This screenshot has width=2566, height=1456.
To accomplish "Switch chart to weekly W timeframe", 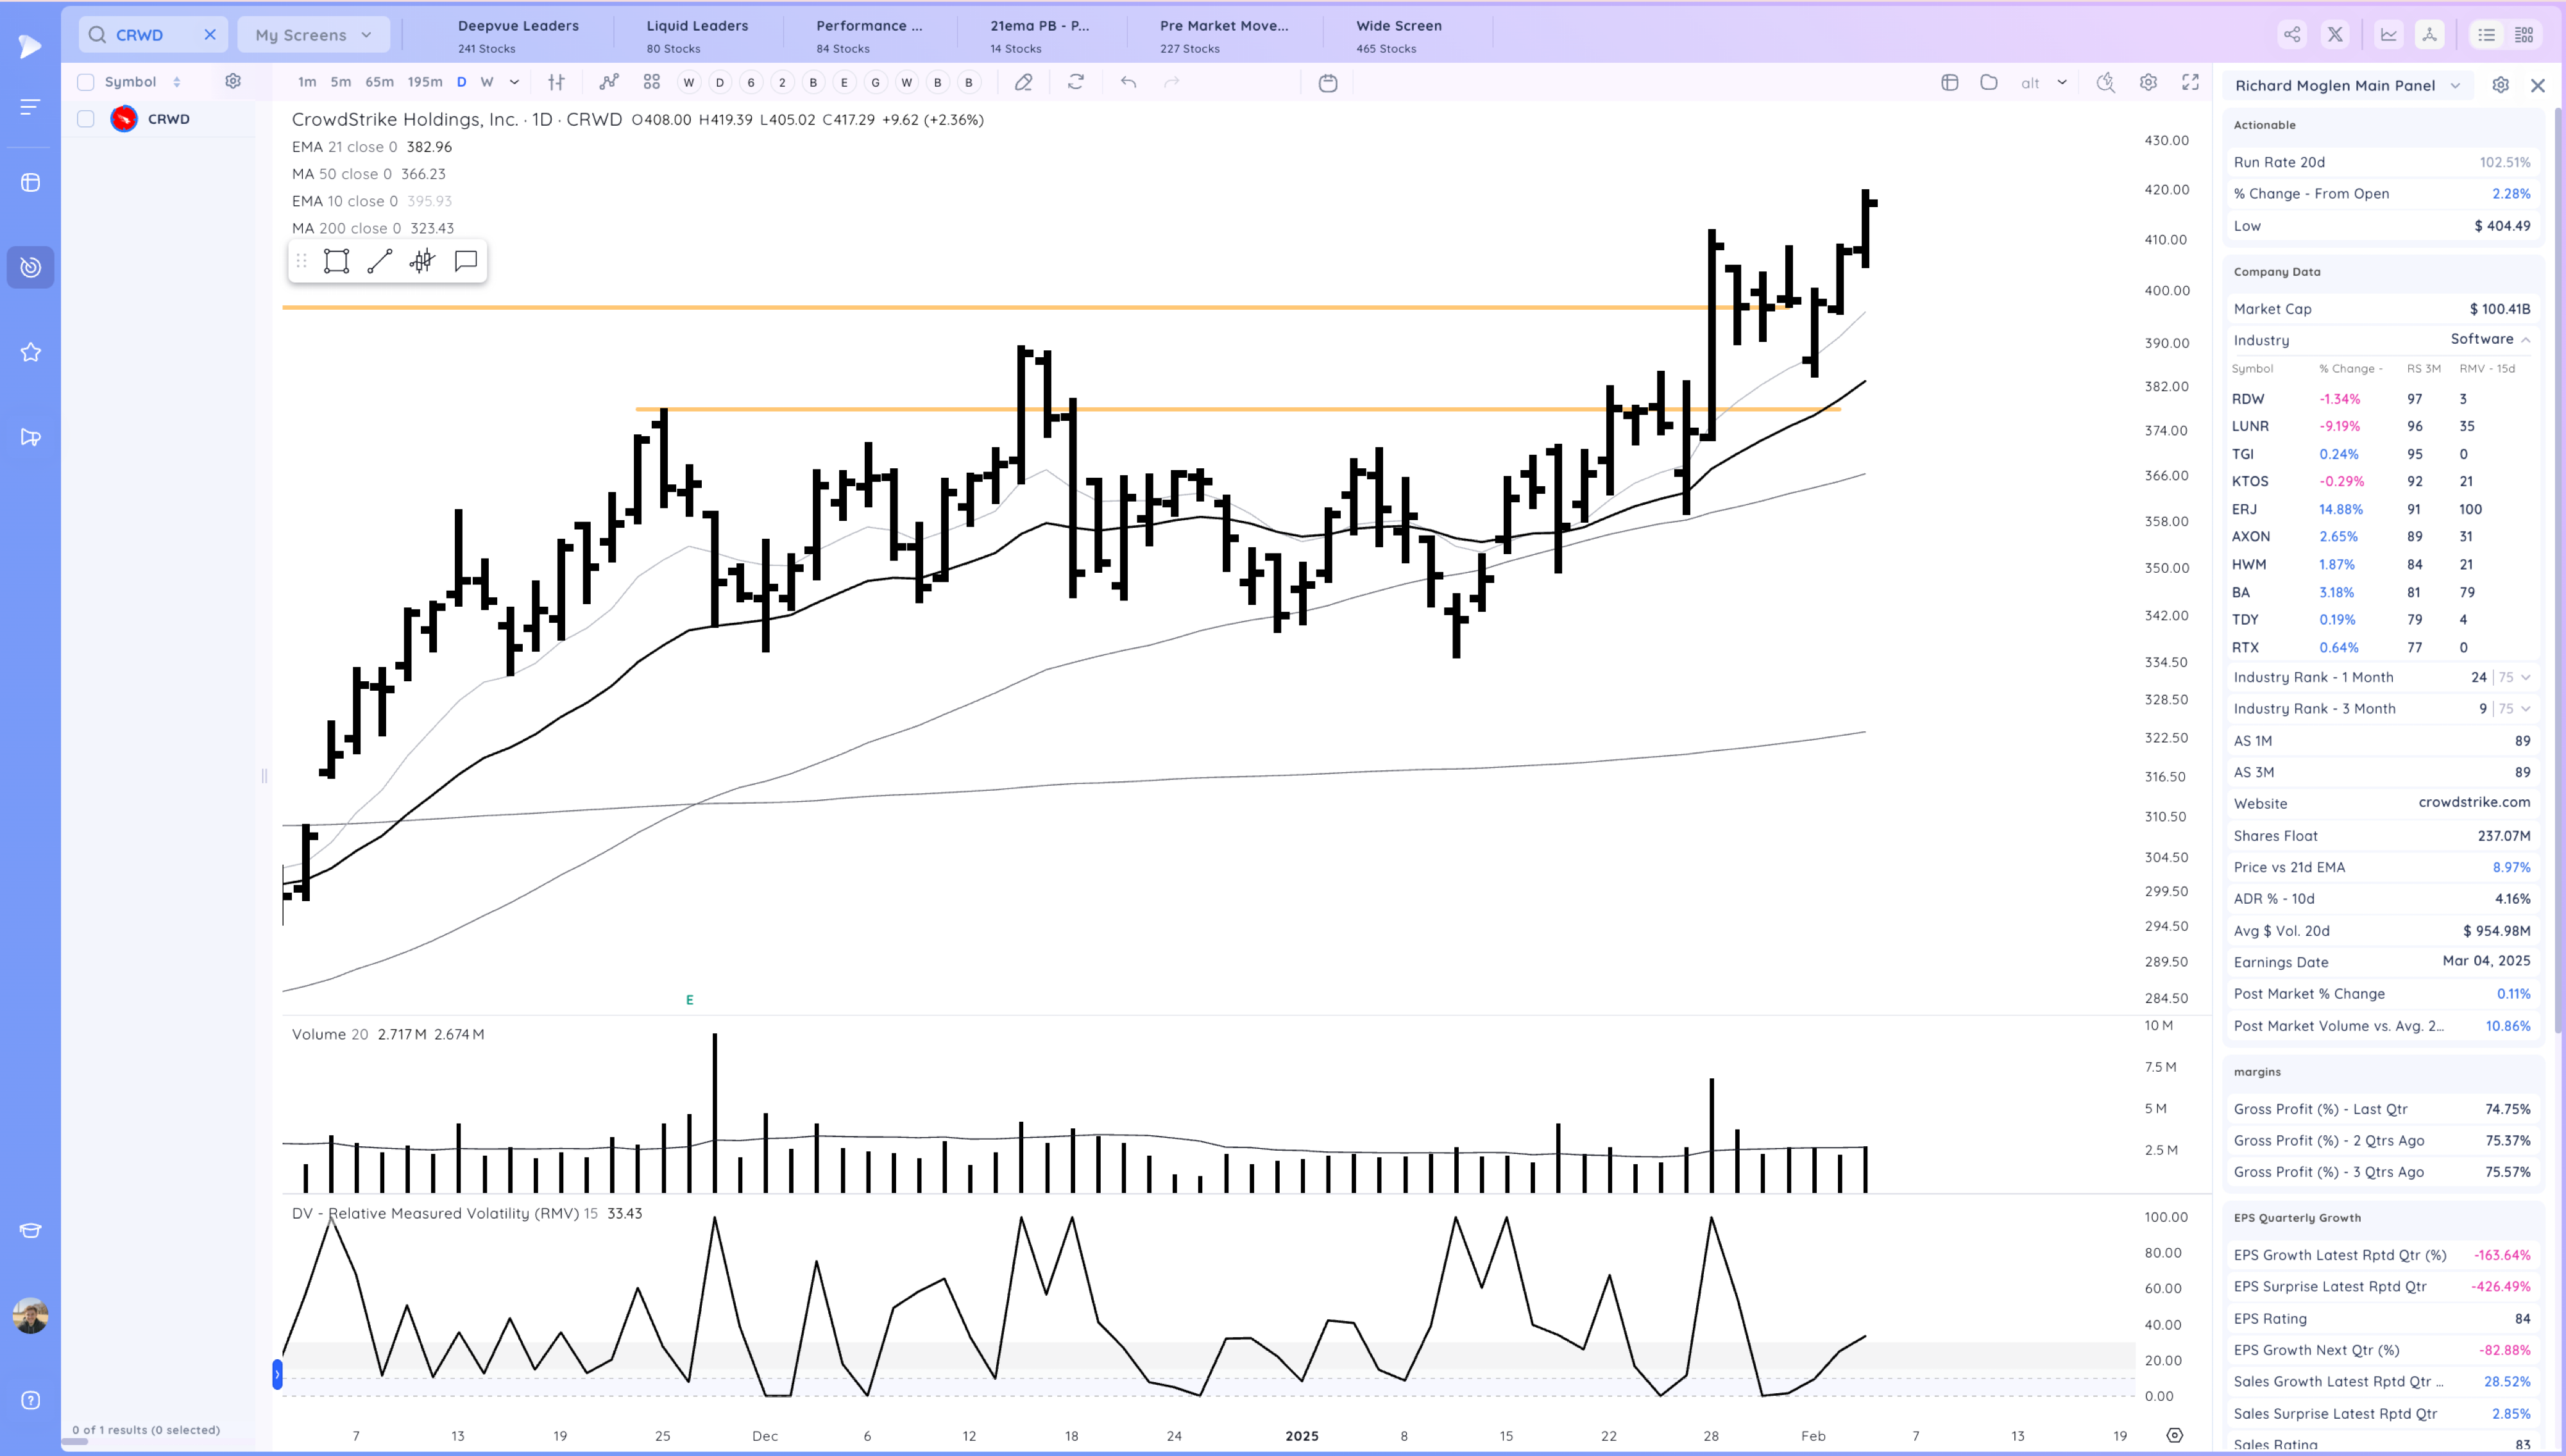I will [x=487, y=82].
